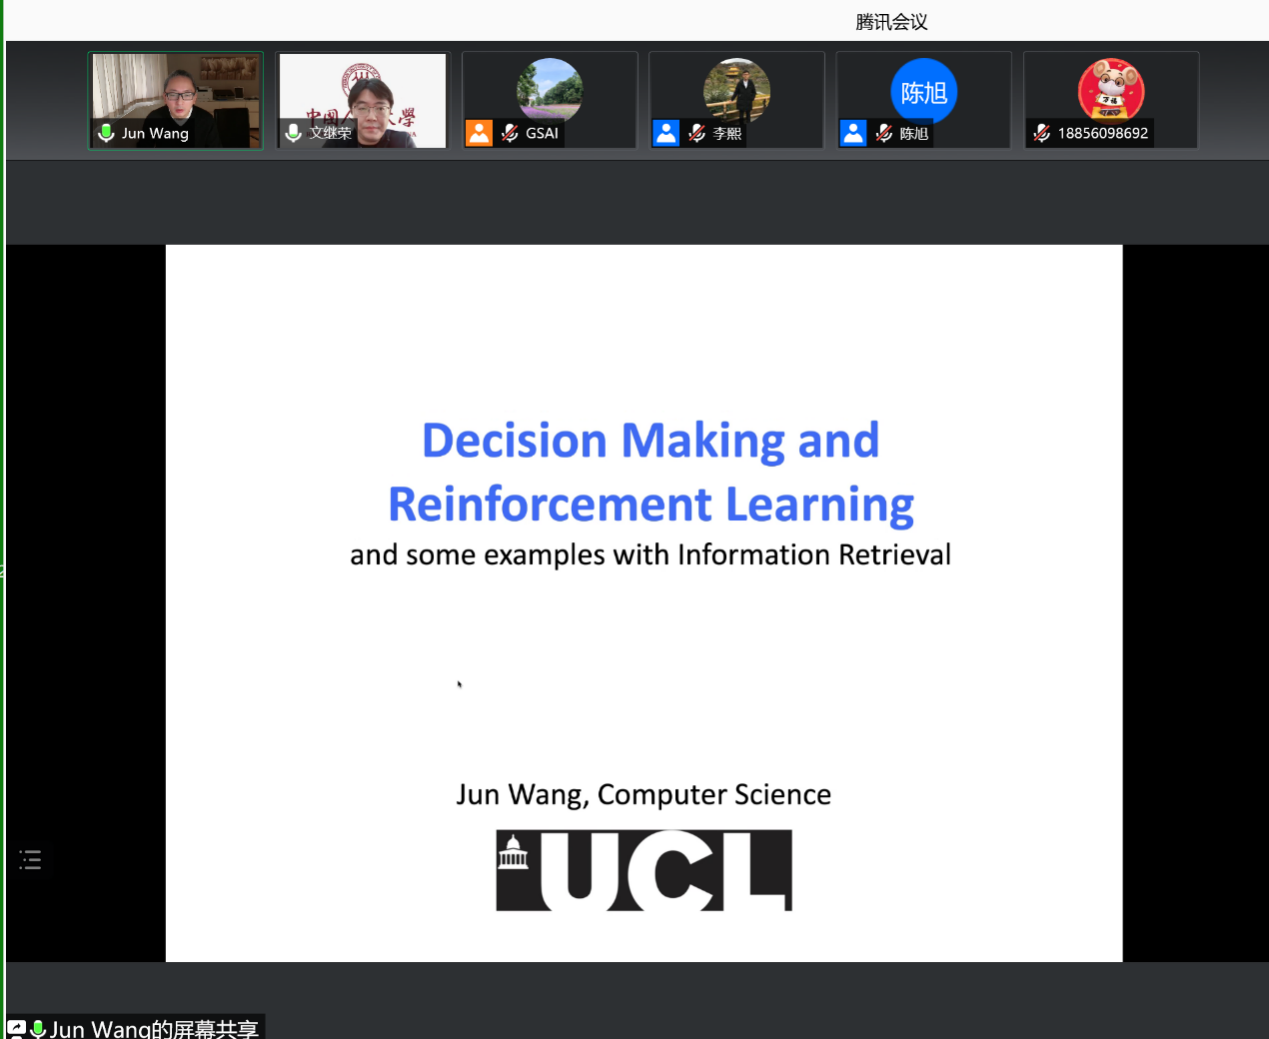Click the orange person icon beside GSAI
Viewport: 1269px width, 1039px height.
479,133
